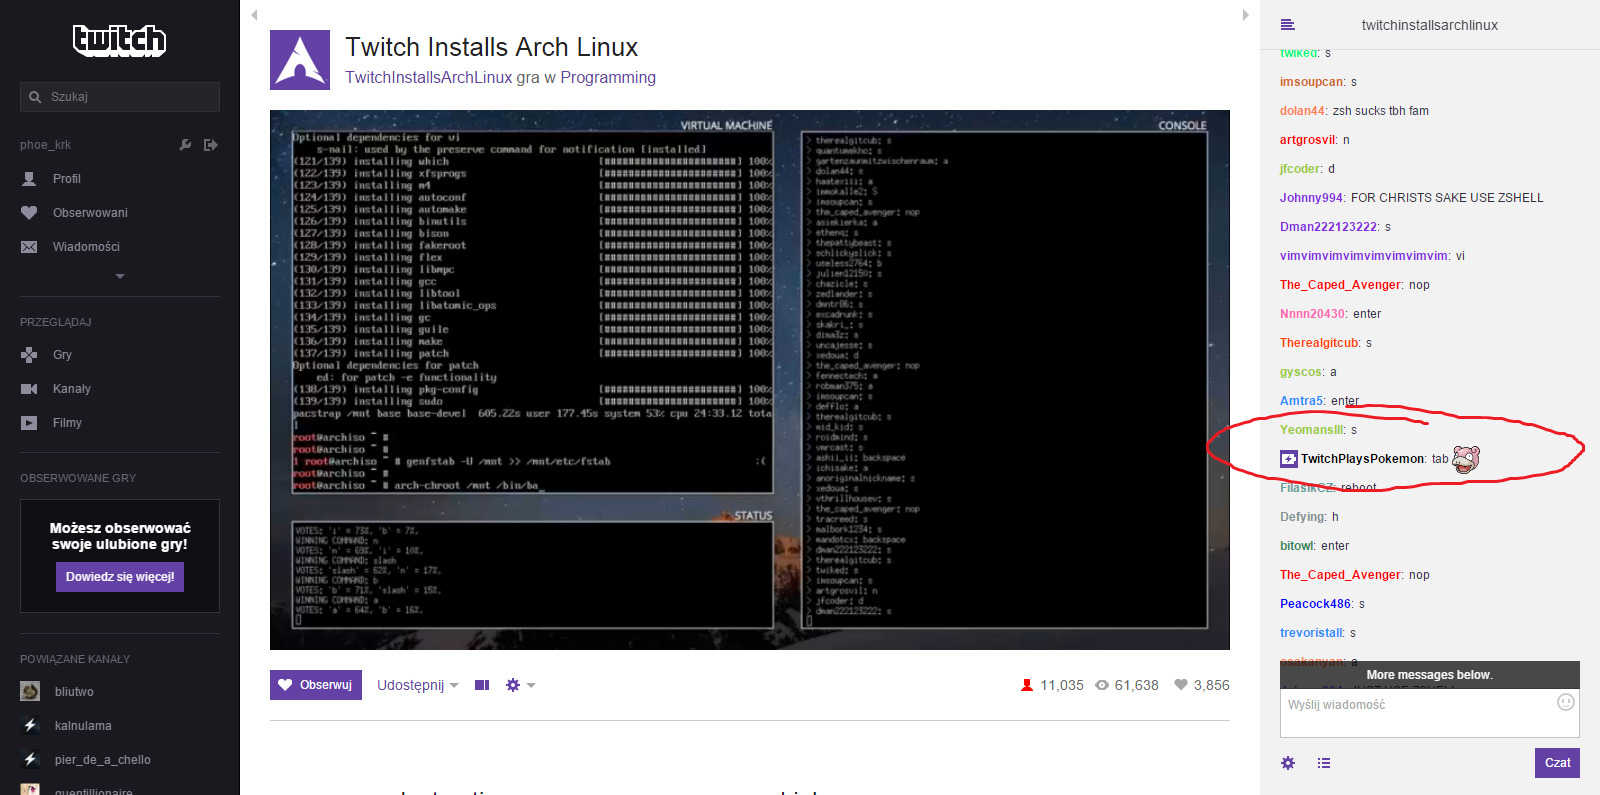This screenshot has height=795, width=1600.
Task: Click the search field Szukaj
Action: point(120,97)
